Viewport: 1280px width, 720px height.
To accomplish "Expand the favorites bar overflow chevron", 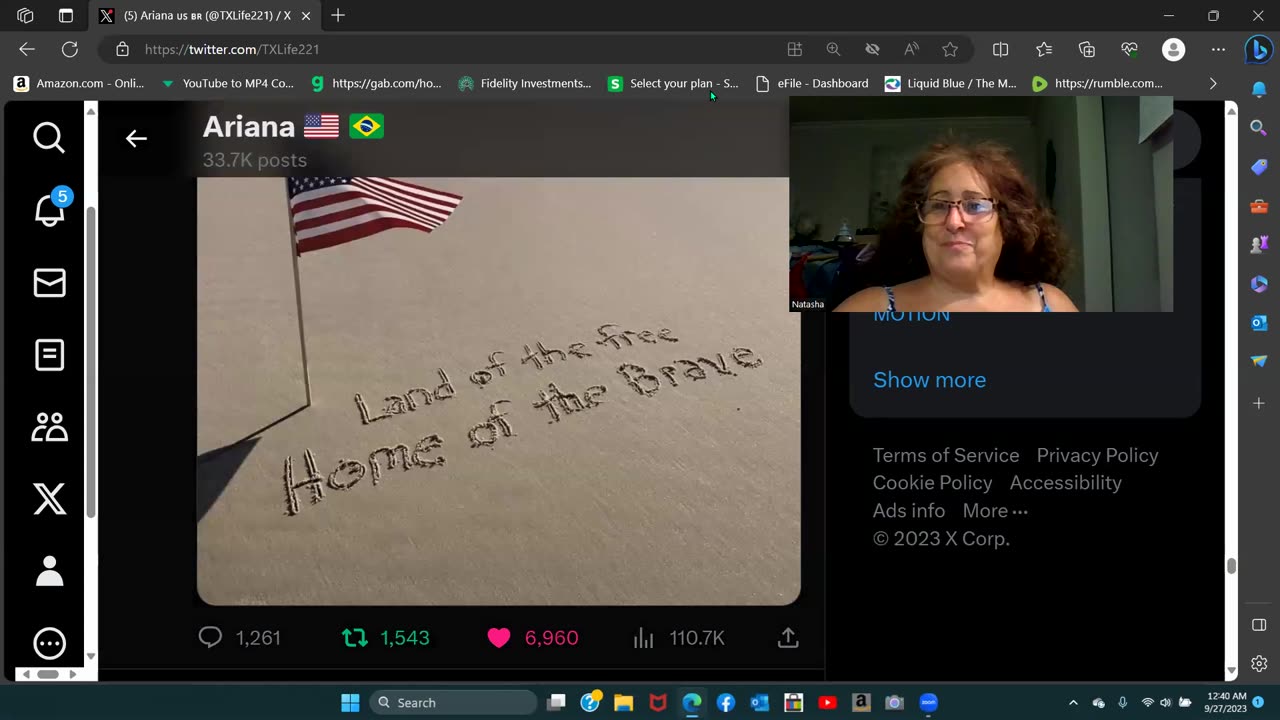I will point(1213,83).
